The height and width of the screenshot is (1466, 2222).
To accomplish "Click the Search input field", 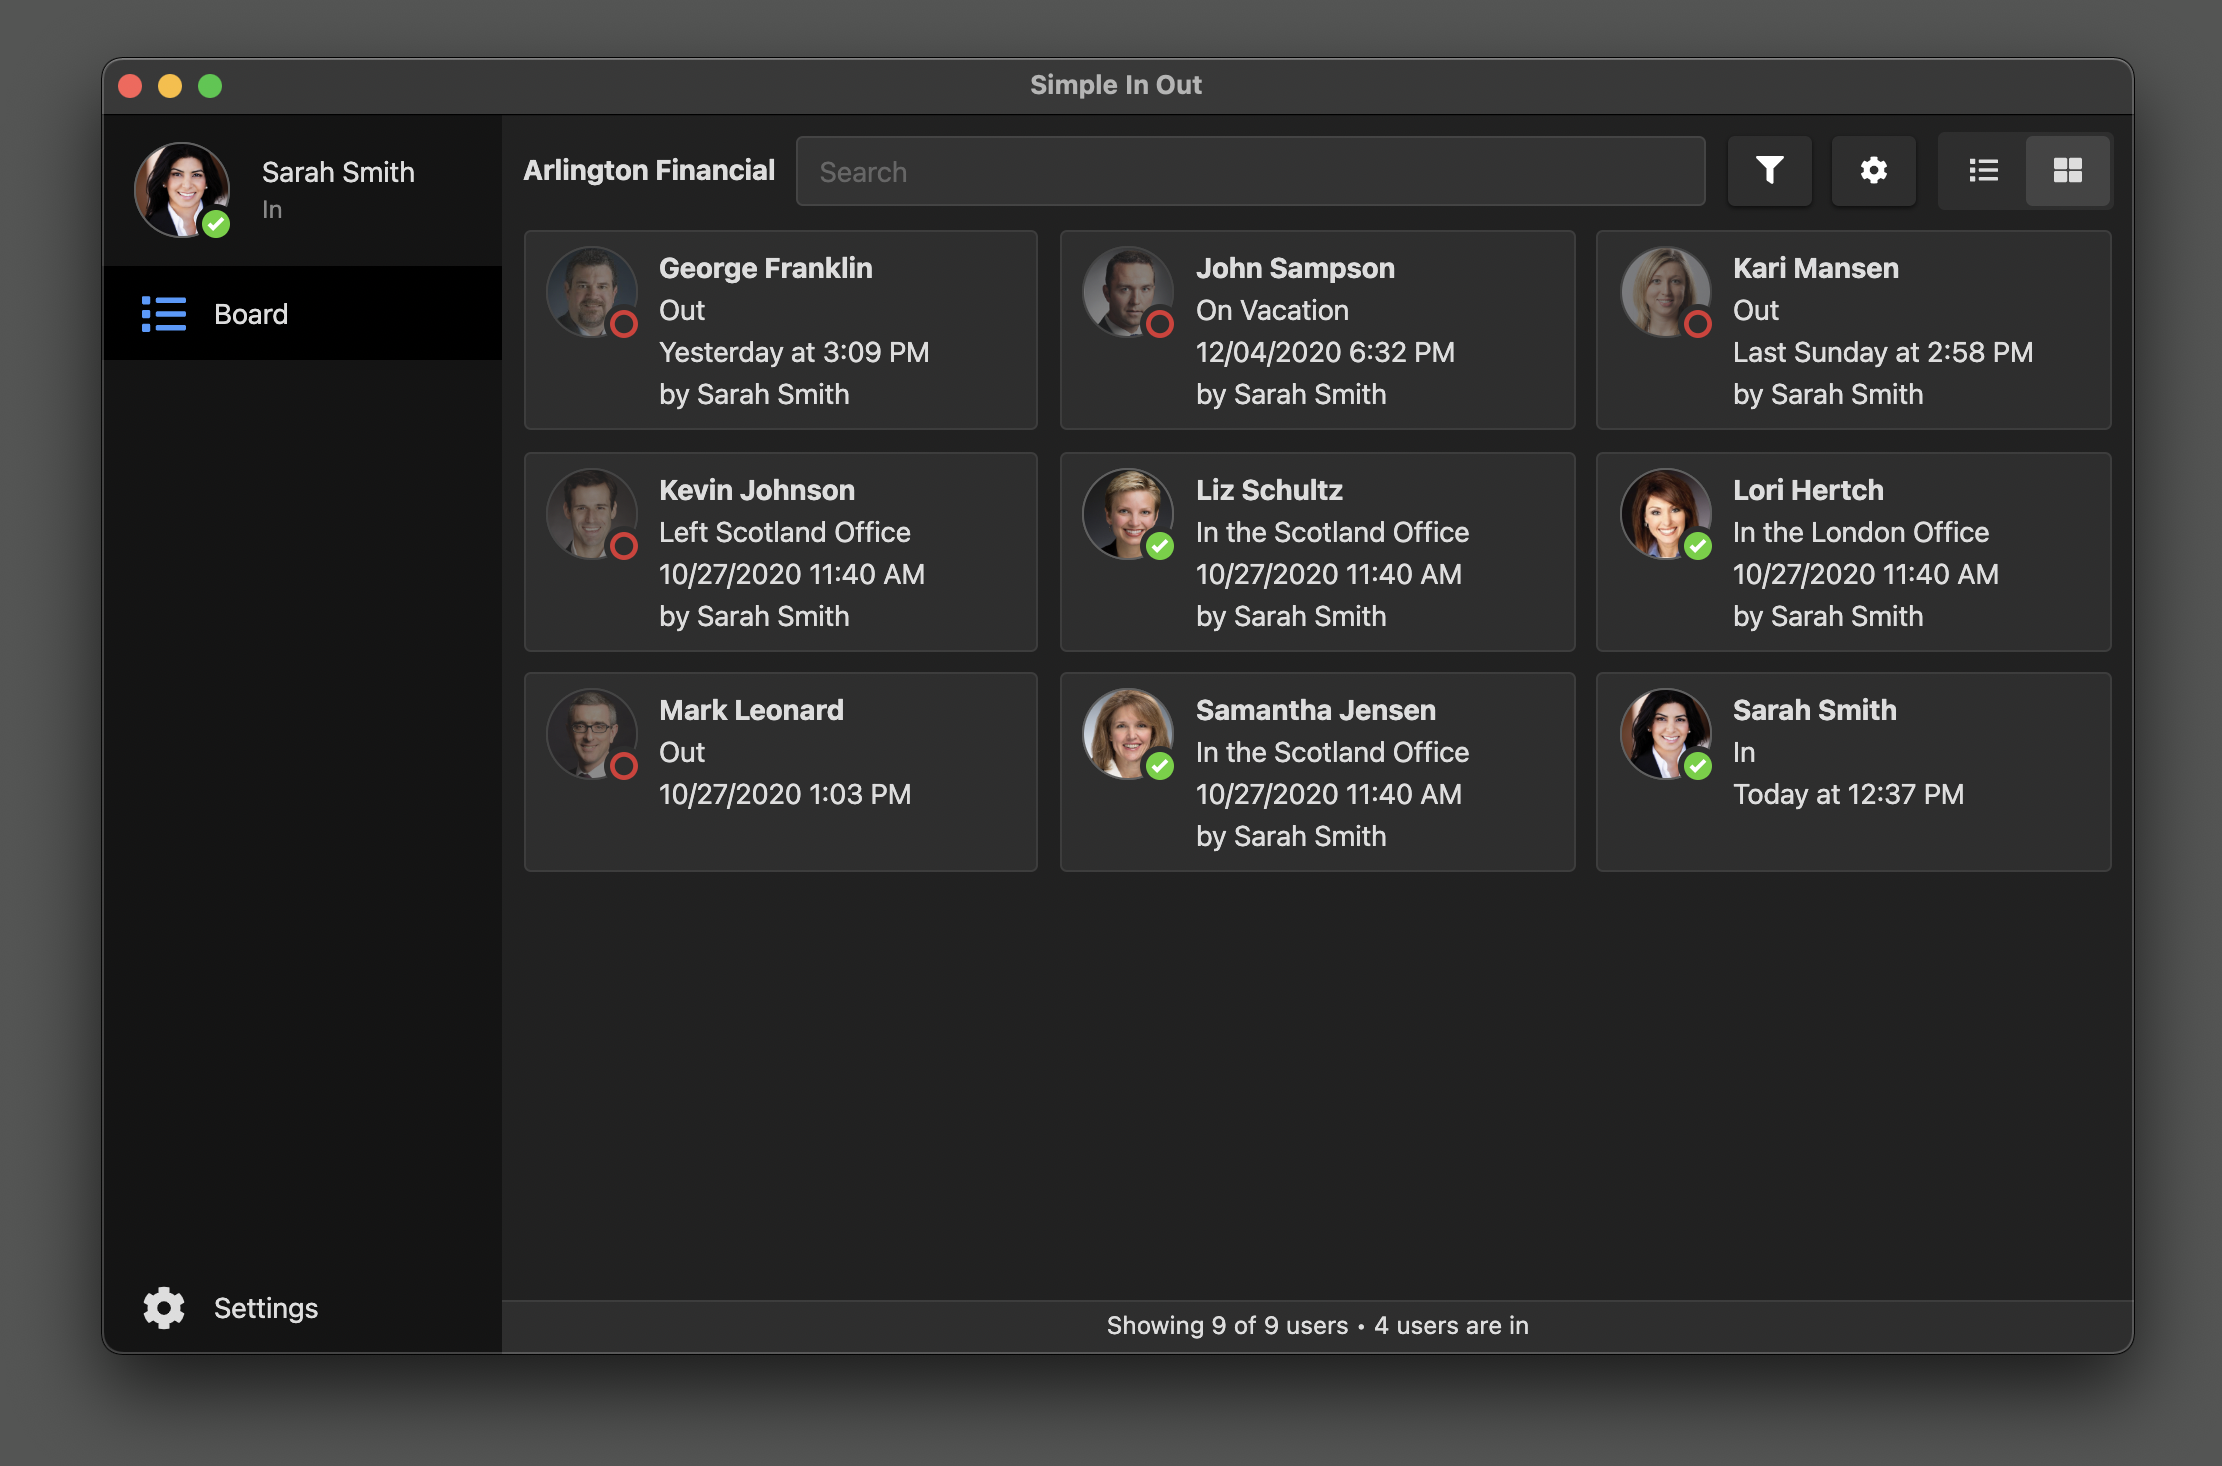I will pos(1248,169).
